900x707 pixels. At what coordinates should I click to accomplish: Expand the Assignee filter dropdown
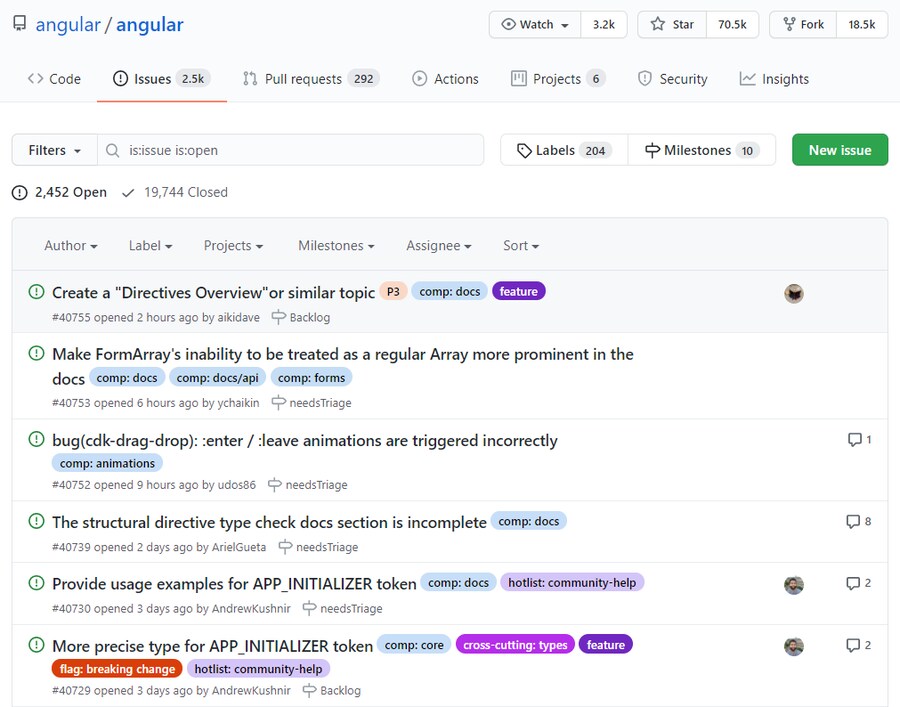(438, 245)
